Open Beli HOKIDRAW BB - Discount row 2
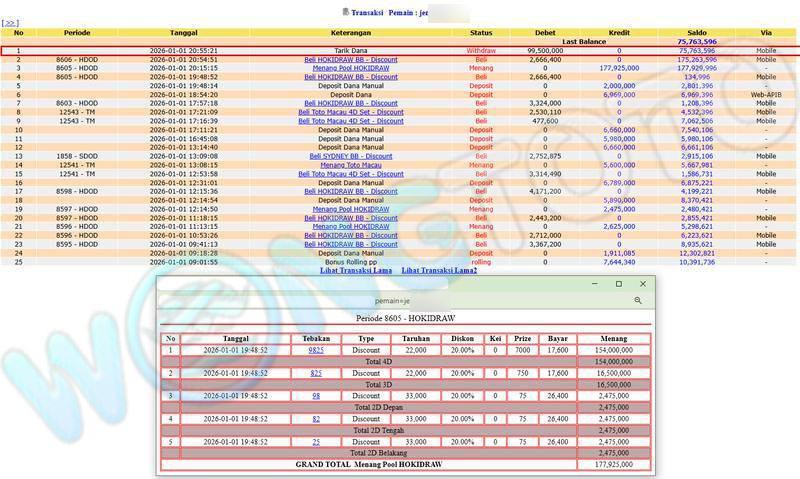 [350, 59]
